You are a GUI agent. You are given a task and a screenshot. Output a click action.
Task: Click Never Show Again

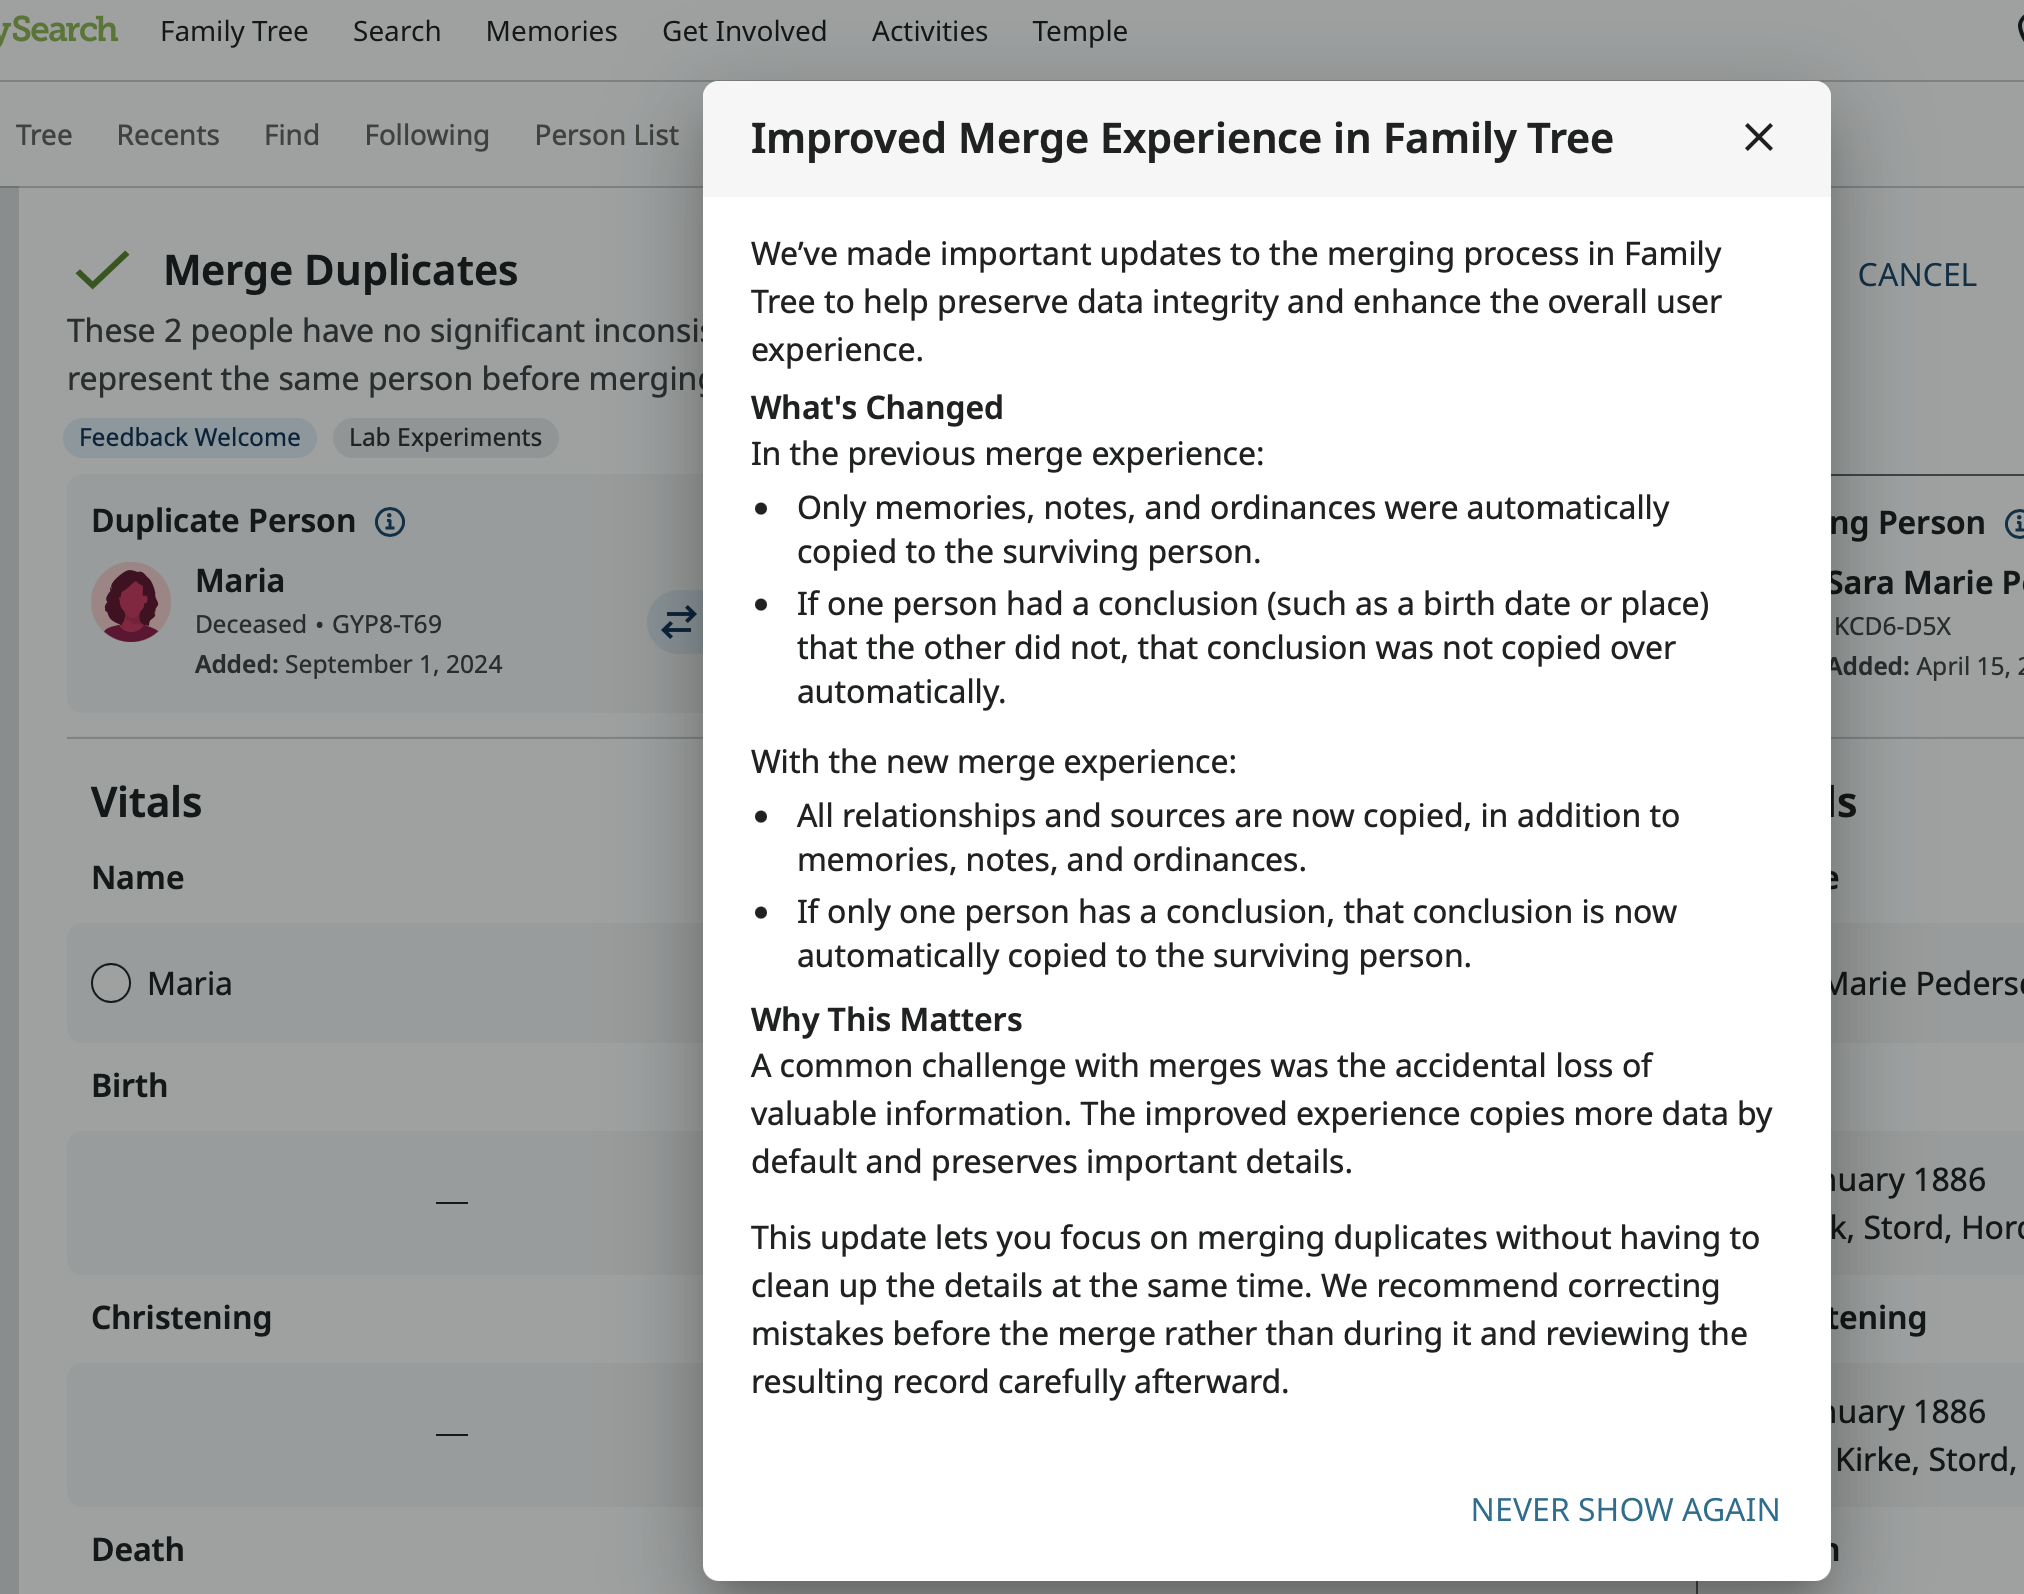[x=1624, y=1509]
